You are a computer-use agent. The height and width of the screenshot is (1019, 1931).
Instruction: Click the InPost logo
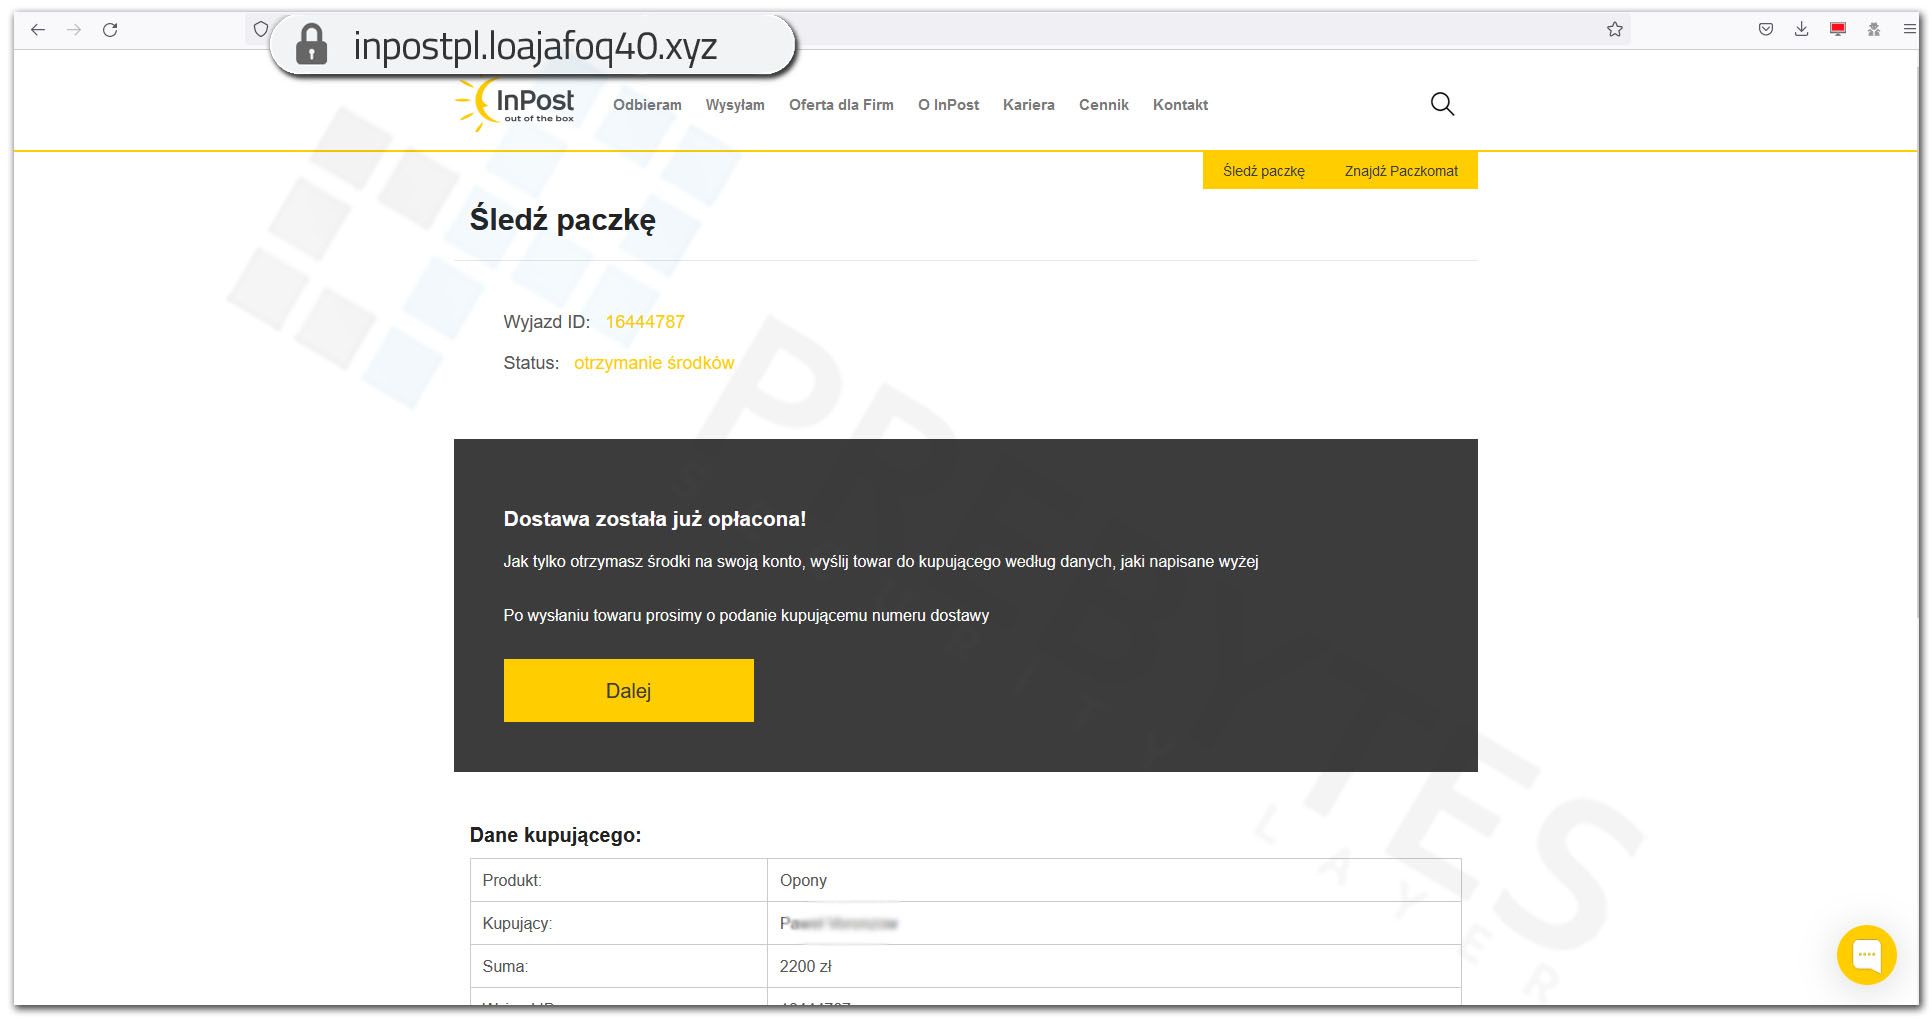pos(516,104)
